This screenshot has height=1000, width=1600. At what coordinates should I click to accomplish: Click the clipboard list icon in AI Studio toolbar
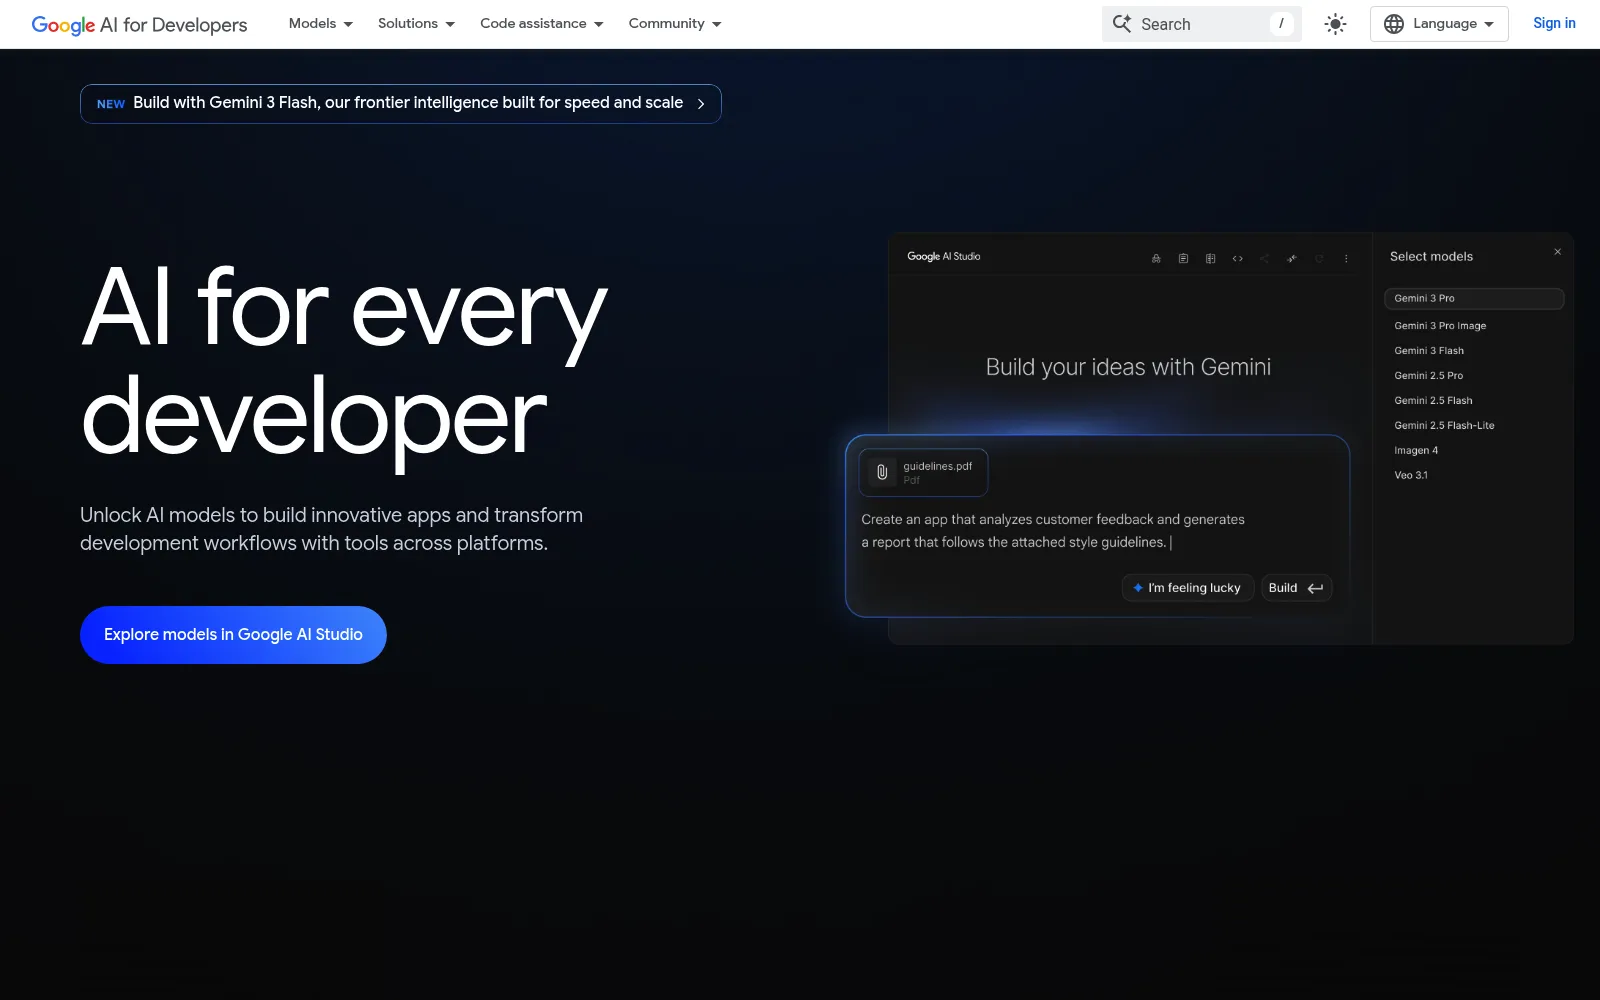pyautogui.click(x=1183, y=258)
